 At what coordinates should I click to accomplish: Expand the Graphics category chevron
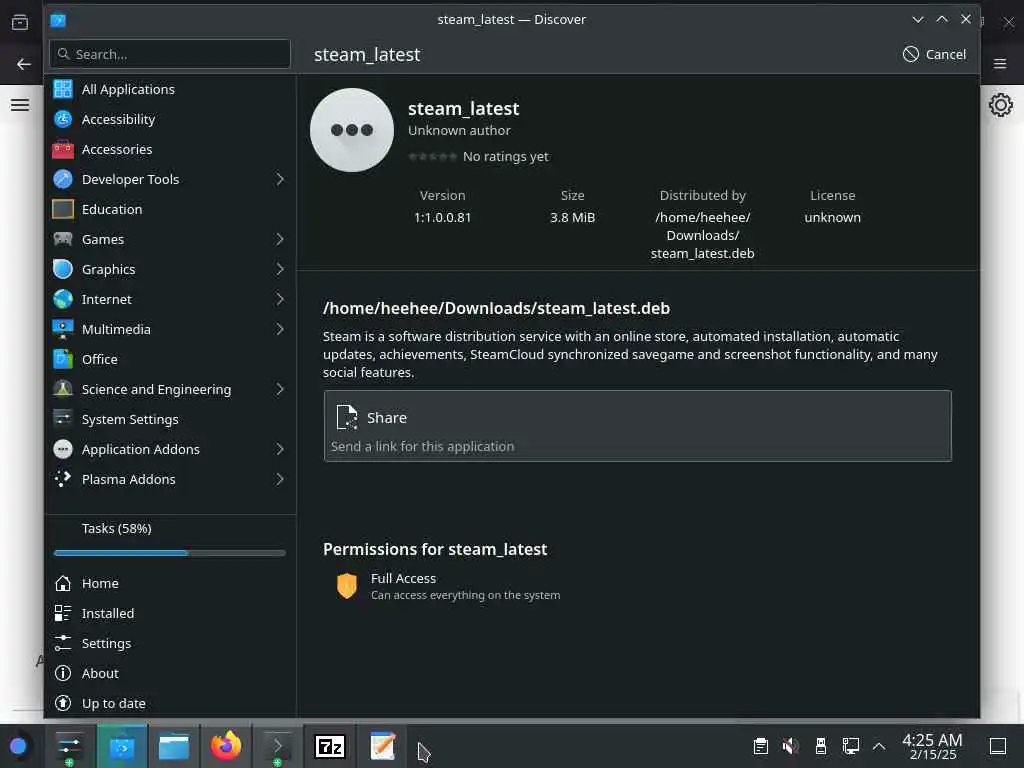coord(280,269)
